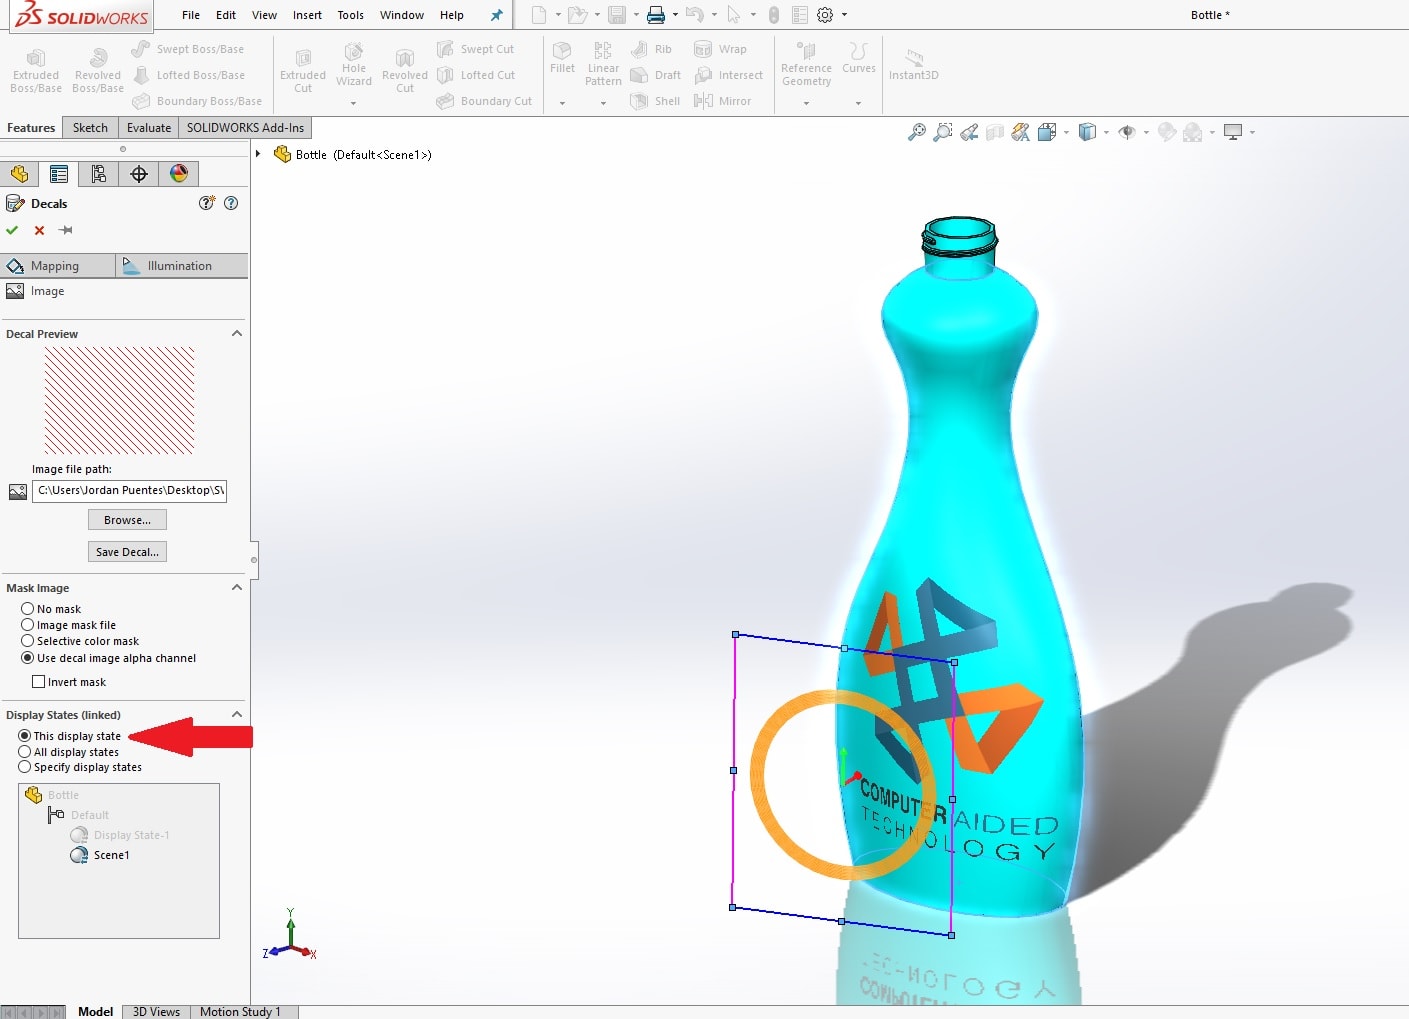The image size is (1409, 1019).
Task: Open the Hole Wizard tool
Action: (354, 65)
